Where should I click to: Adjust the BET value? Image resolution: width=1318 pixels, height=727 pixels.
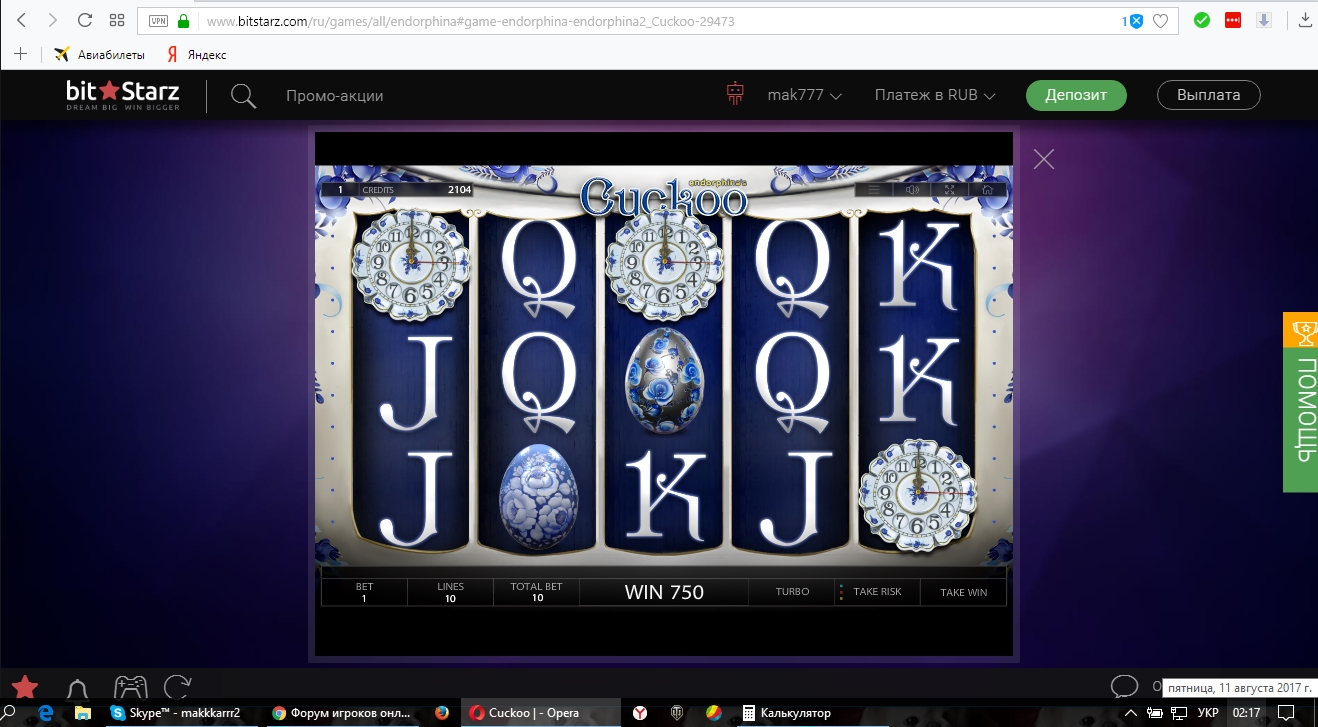pos(364,592)
